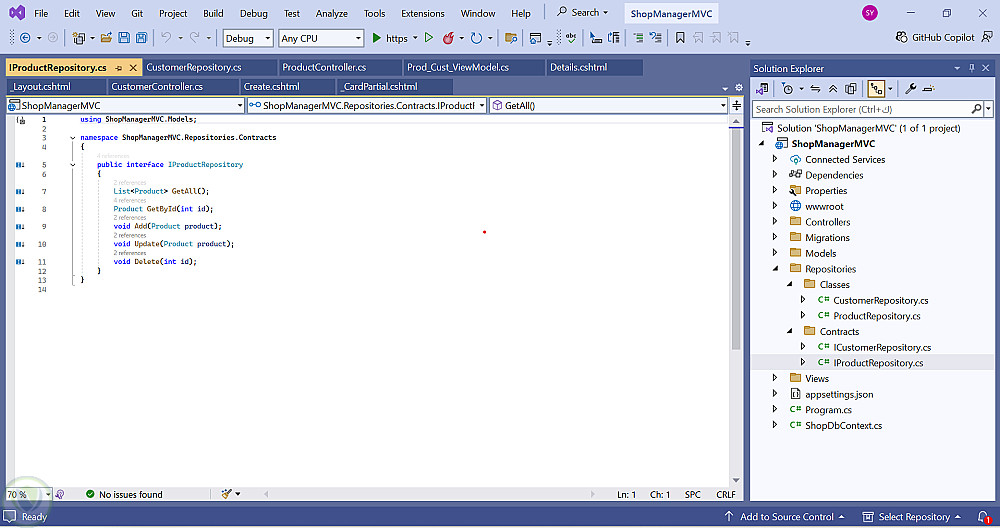1000x528 pixels.
Task: Click the Search Solution Explorer input field
Action: click(x=867, y=109)
